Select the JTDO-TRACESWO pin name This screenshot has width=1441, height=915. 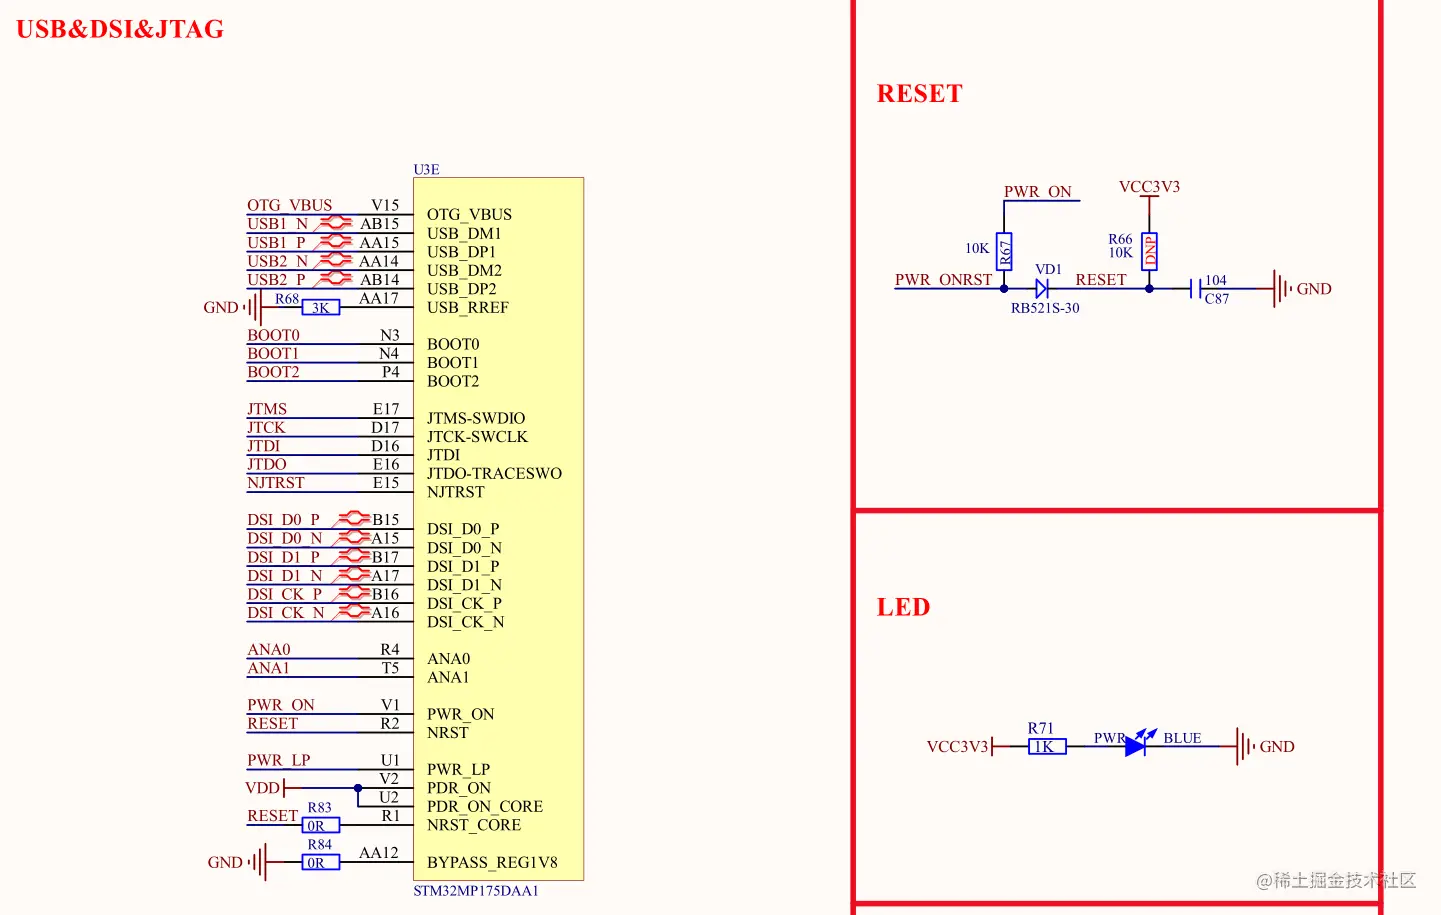click(x=494, y=474)
